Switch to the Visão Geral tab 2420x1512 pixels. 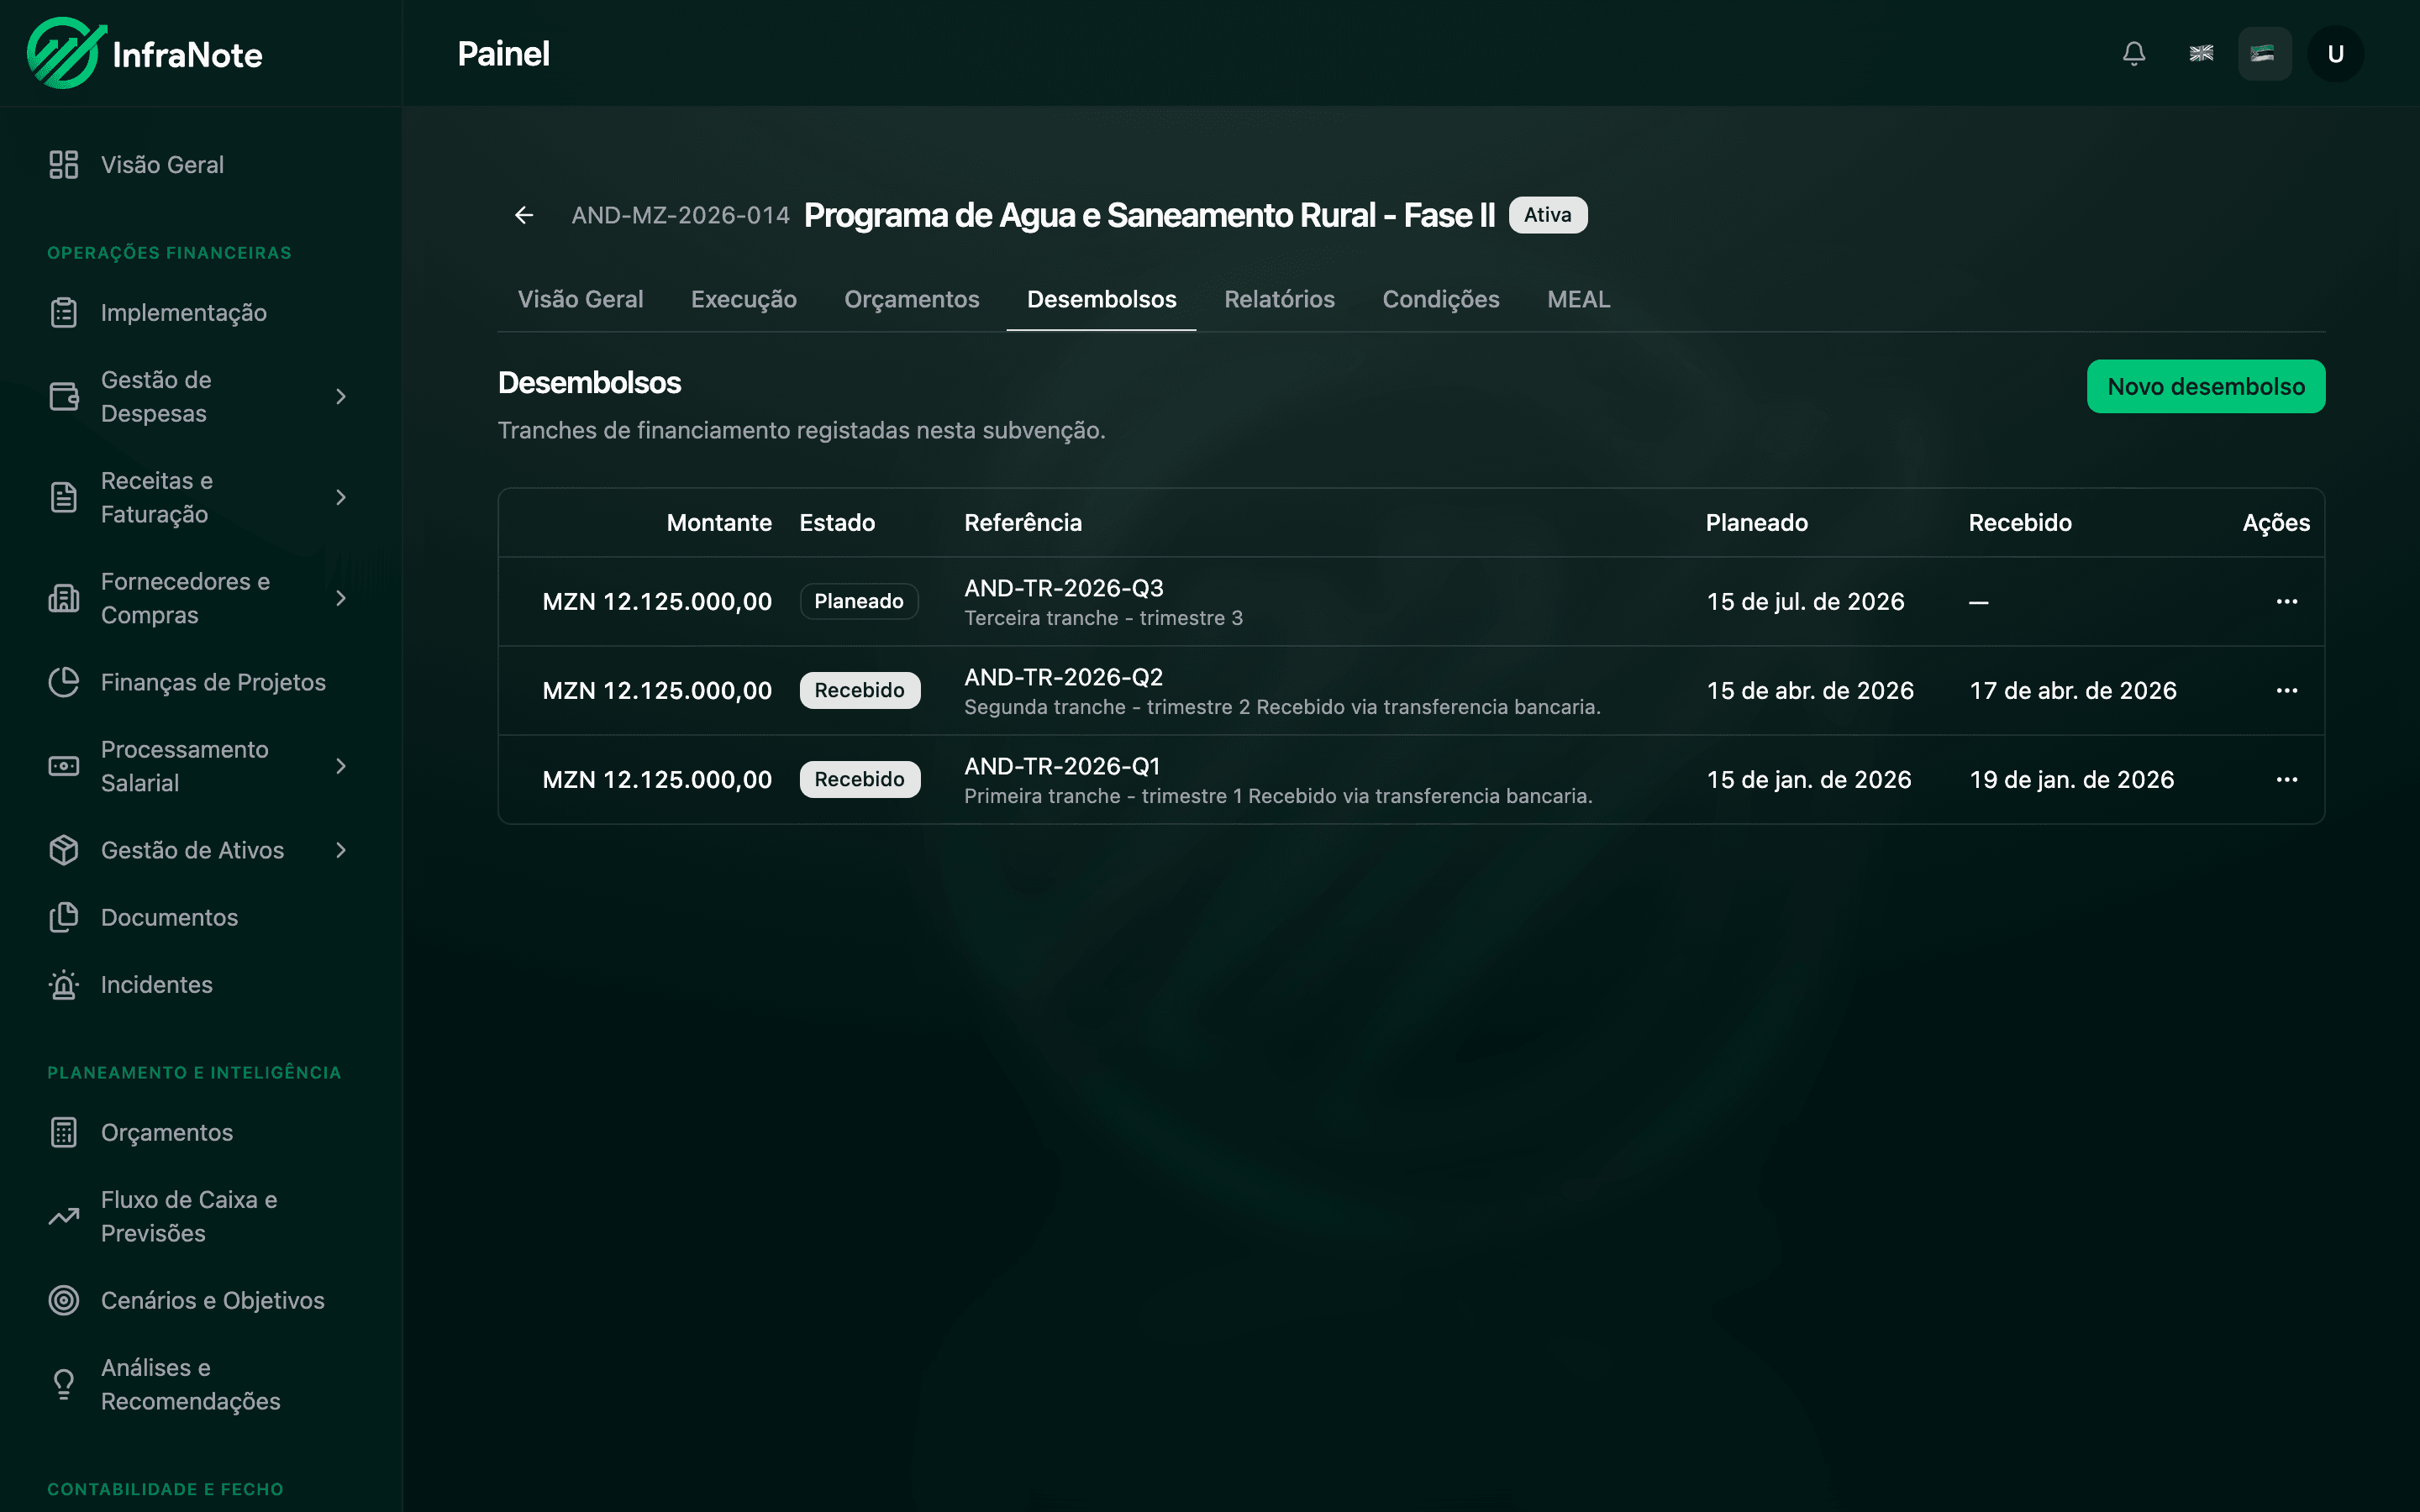[580, 299]
